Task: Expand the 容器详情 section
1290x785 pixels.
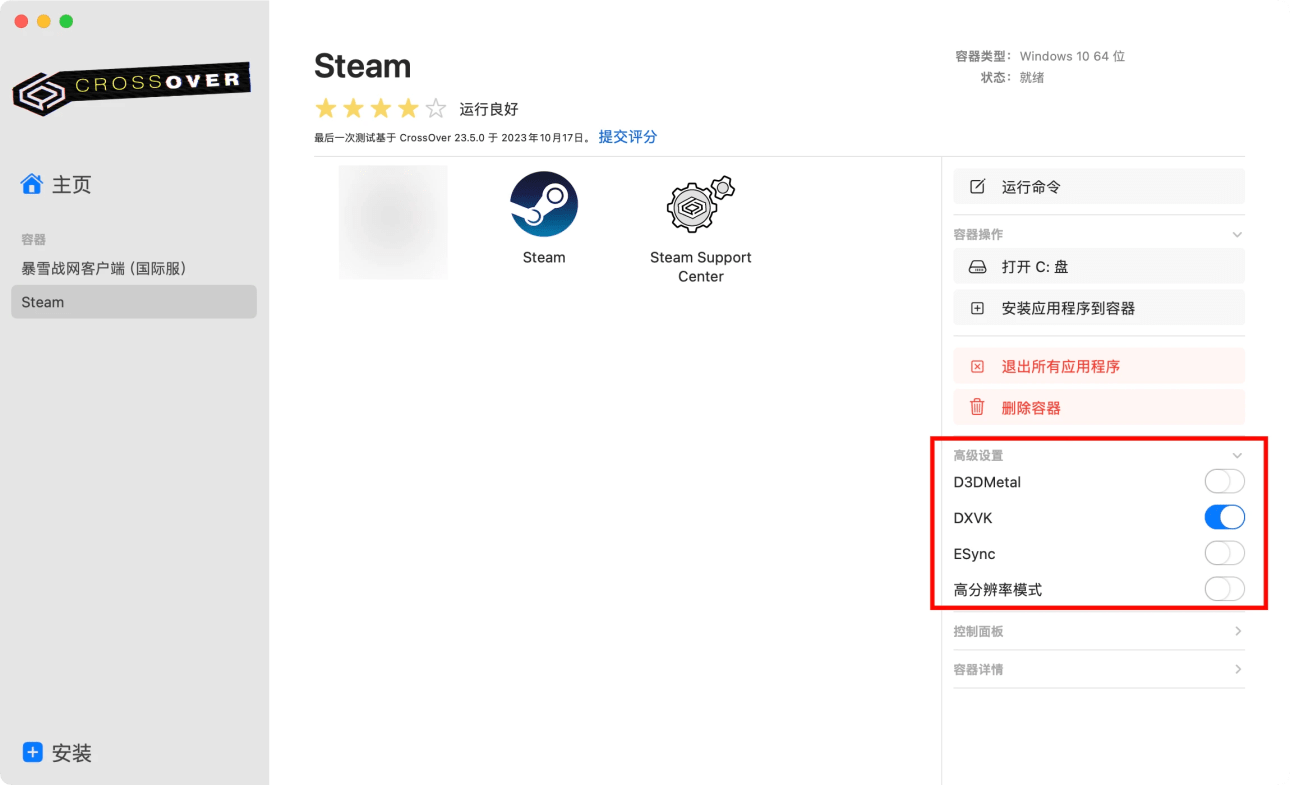Action: coord(1237,670)
